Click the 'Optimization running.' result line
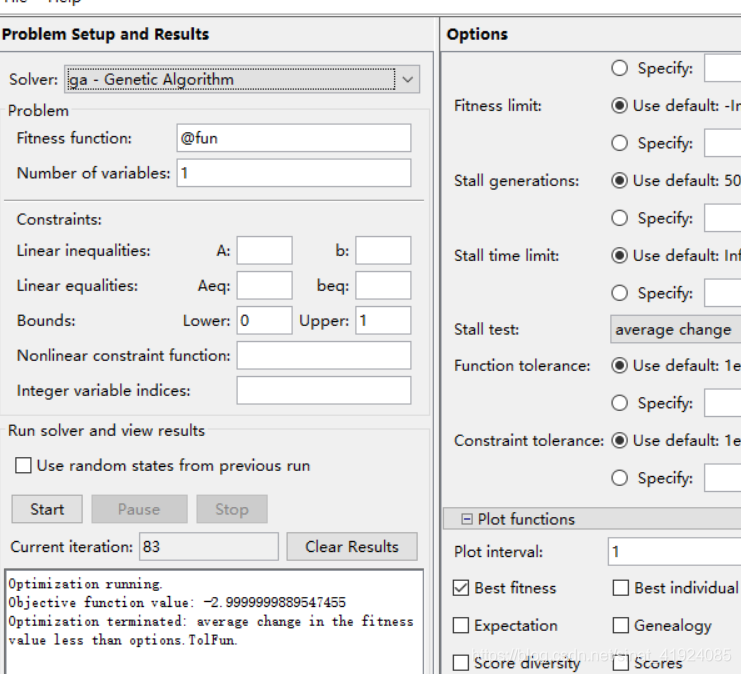The height and width of the screenshot is (674, 741). point(85,584)
